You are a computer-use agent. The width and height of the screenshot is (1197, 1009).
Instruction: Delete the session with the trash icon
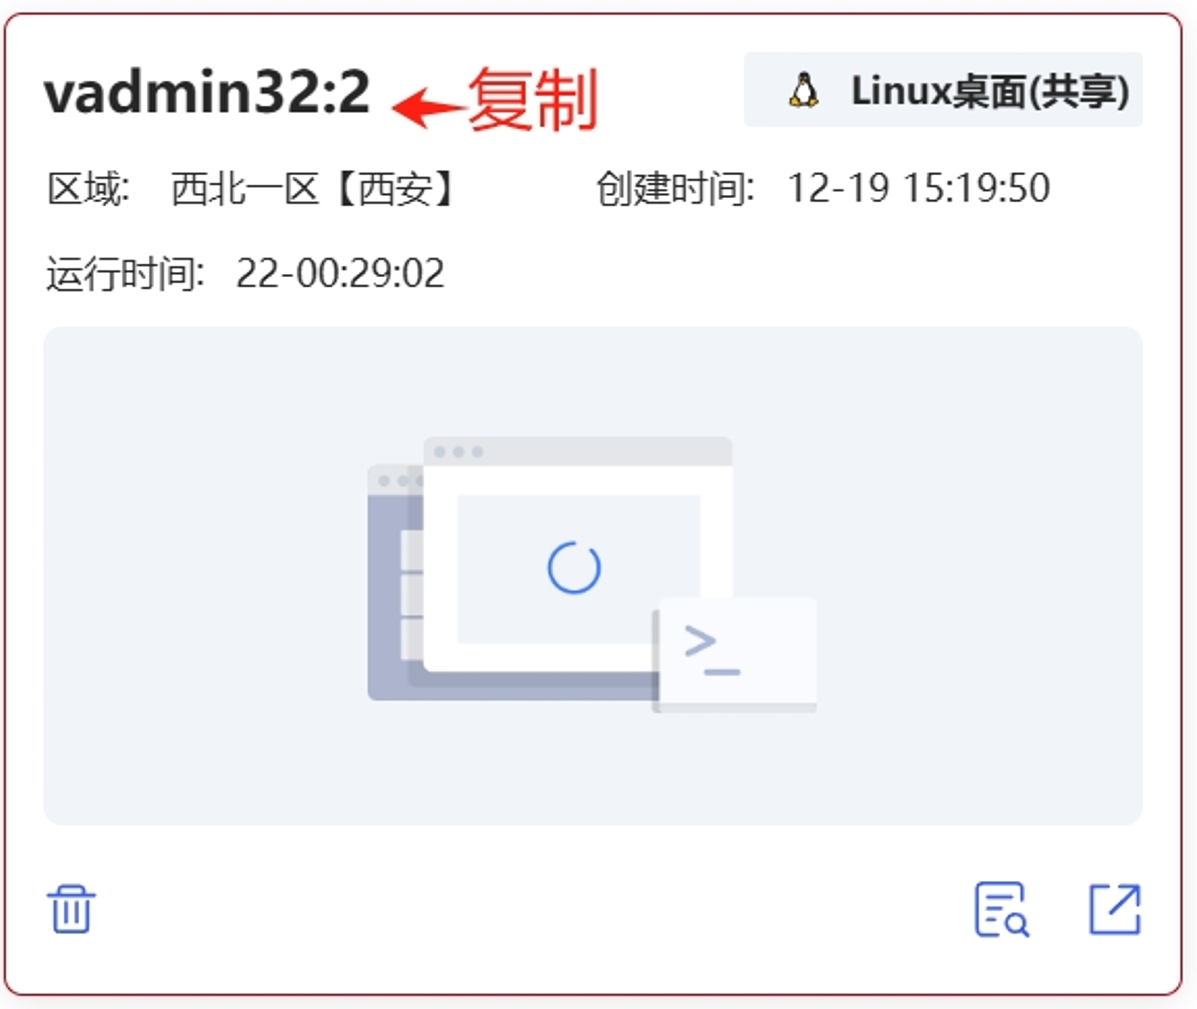pos(71,909)
